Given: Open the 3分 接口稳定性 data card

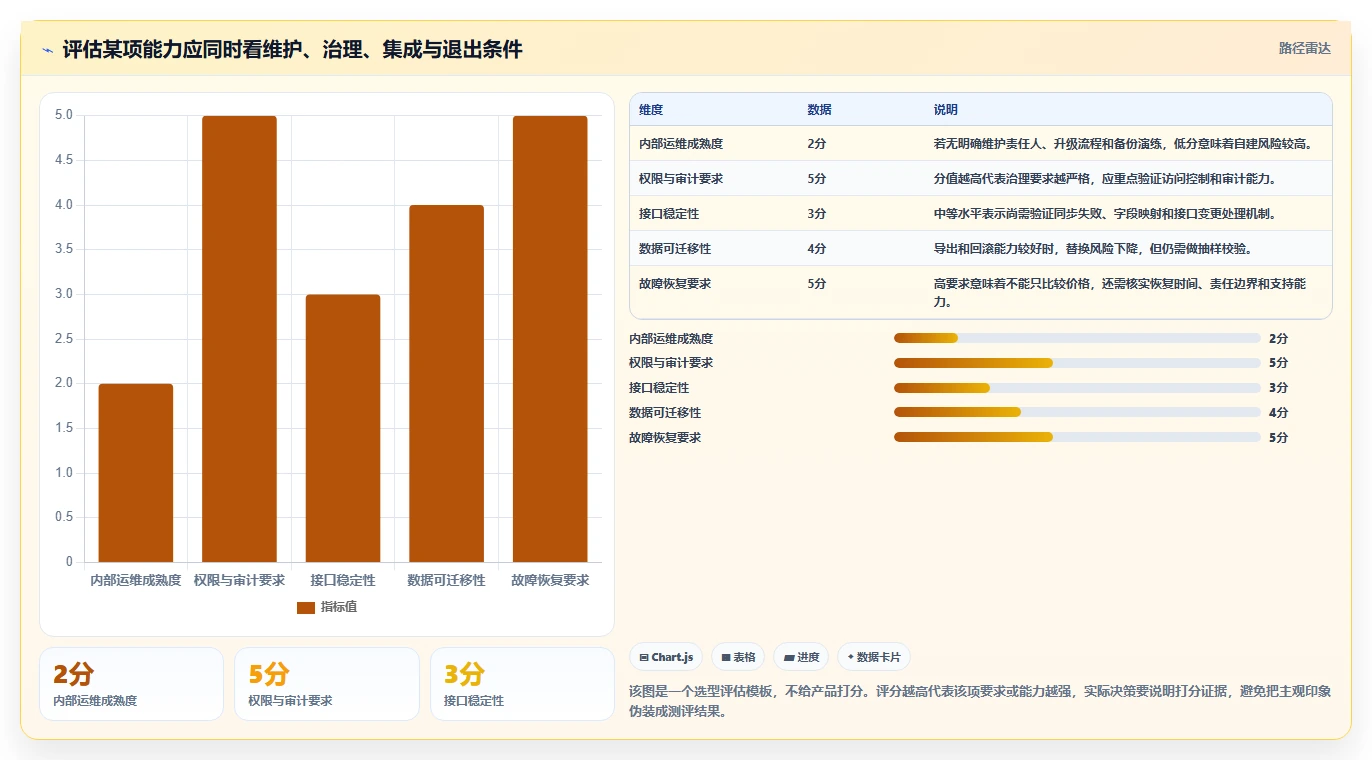Looking at the screenshot, I should click(x=522, y=684).
